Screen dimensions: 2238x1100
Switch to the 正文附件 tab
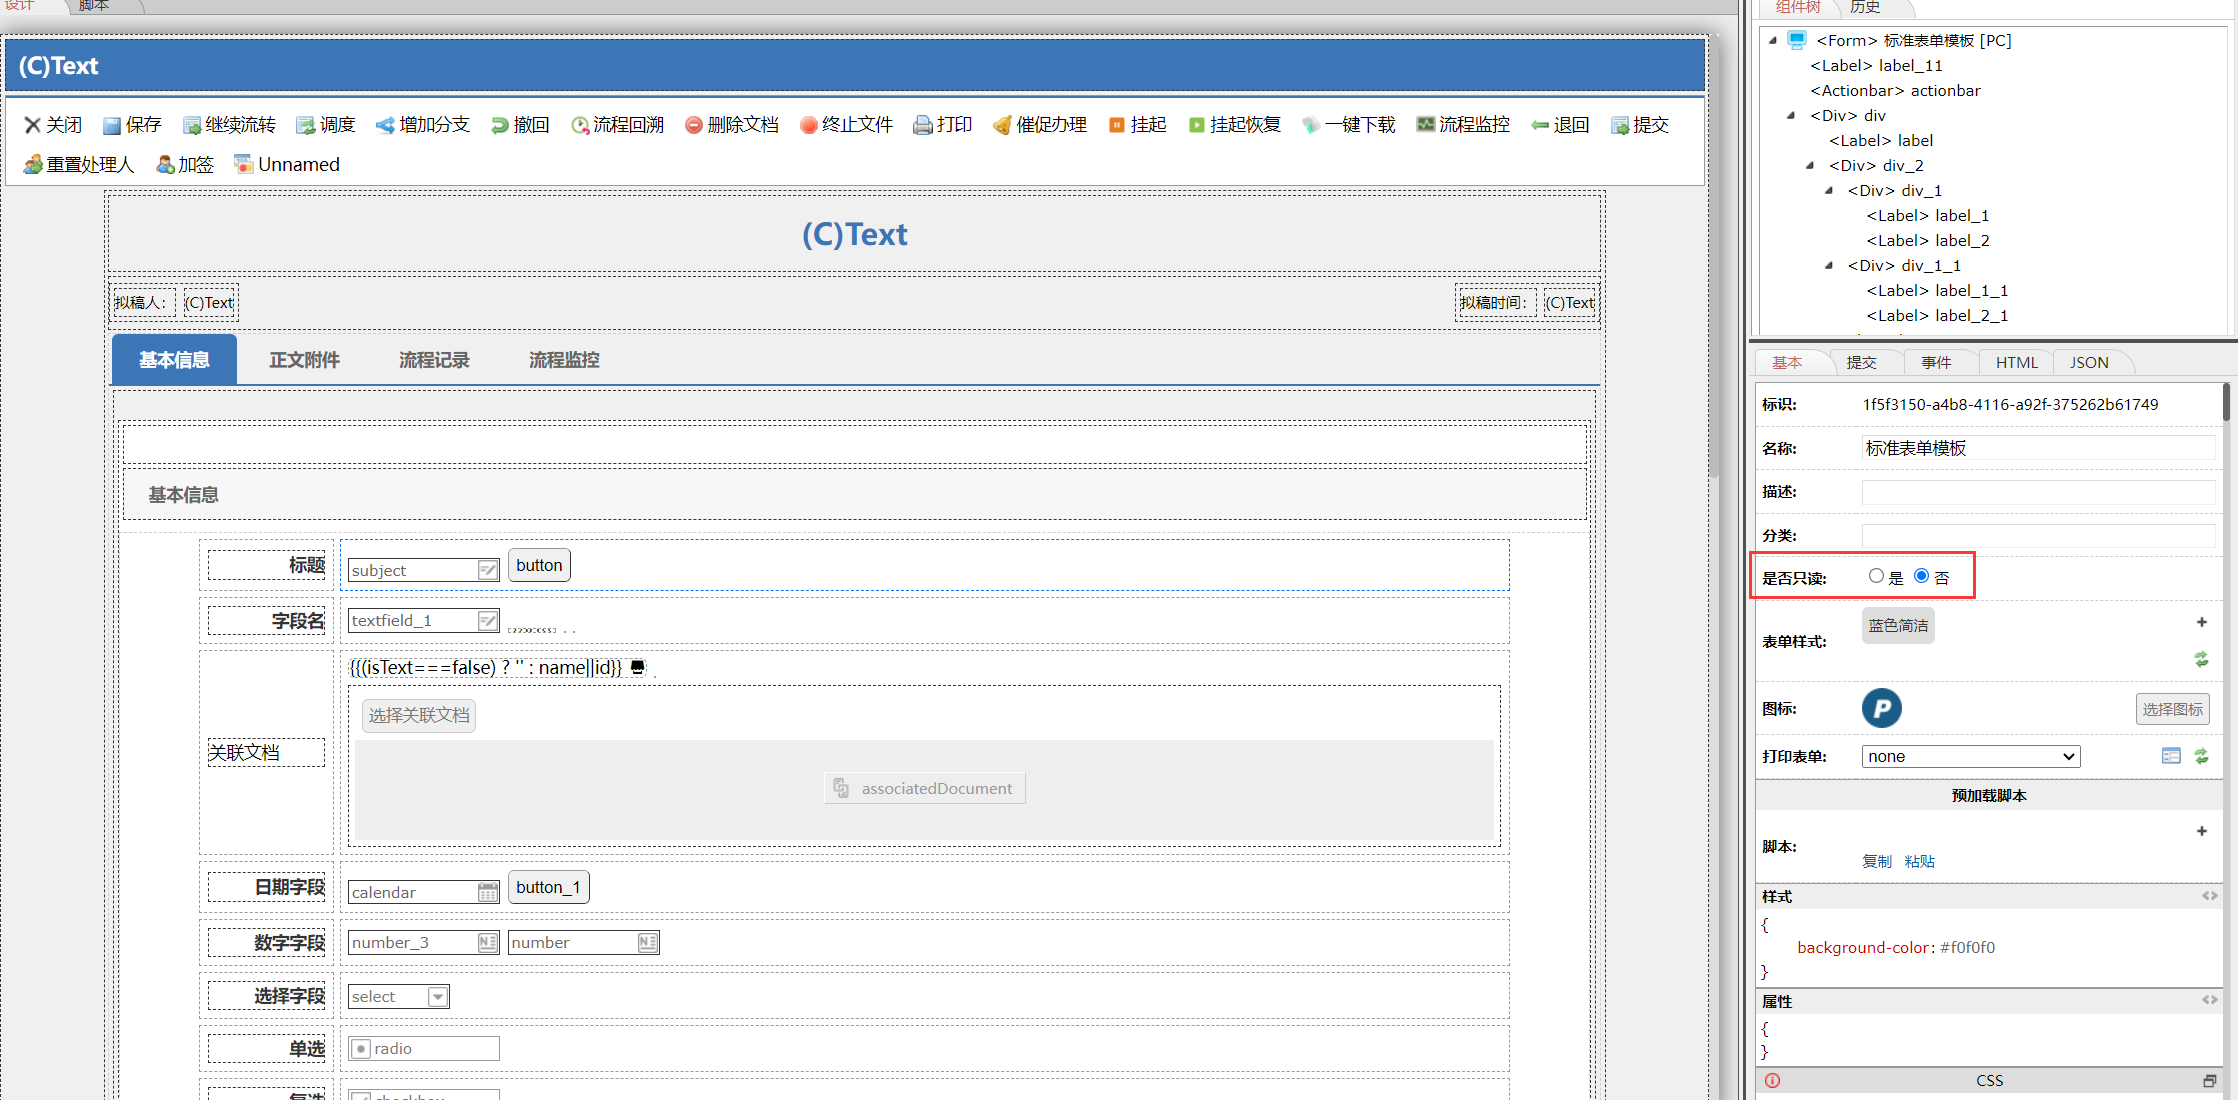304,360
